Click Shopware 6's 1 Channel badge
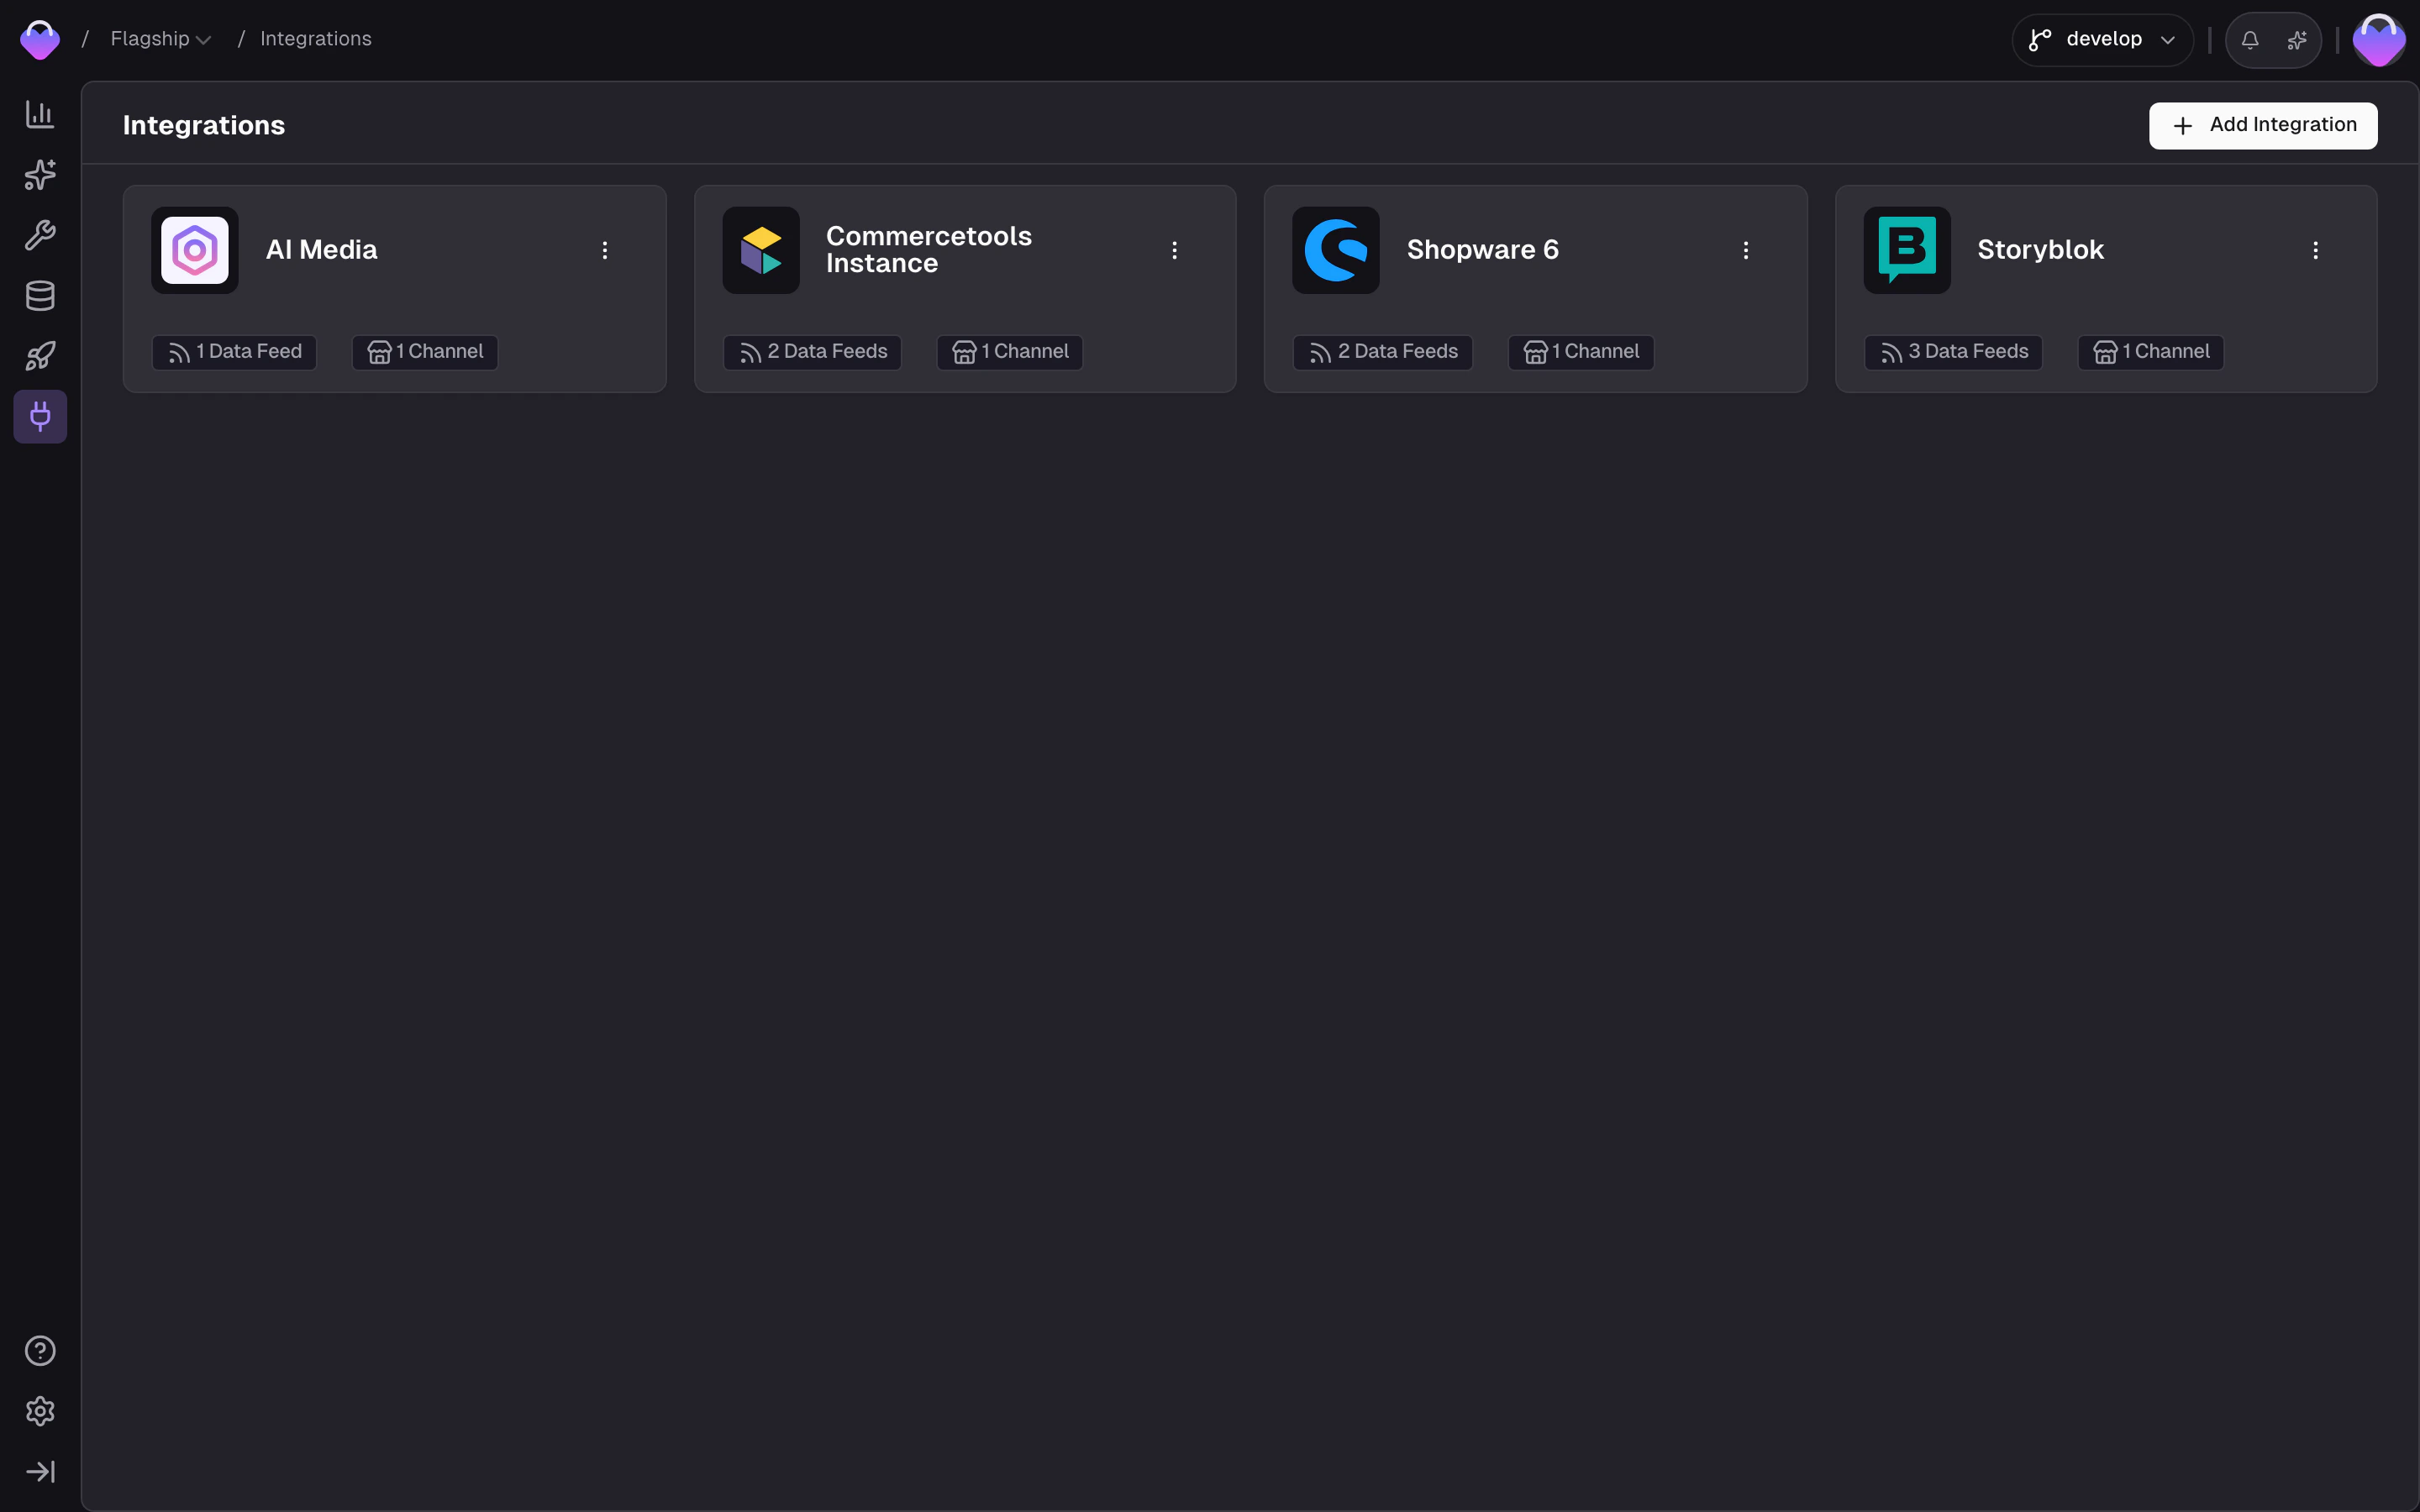The image size is (2420, 1512). pyautogui.click(x=1581, y=352)
